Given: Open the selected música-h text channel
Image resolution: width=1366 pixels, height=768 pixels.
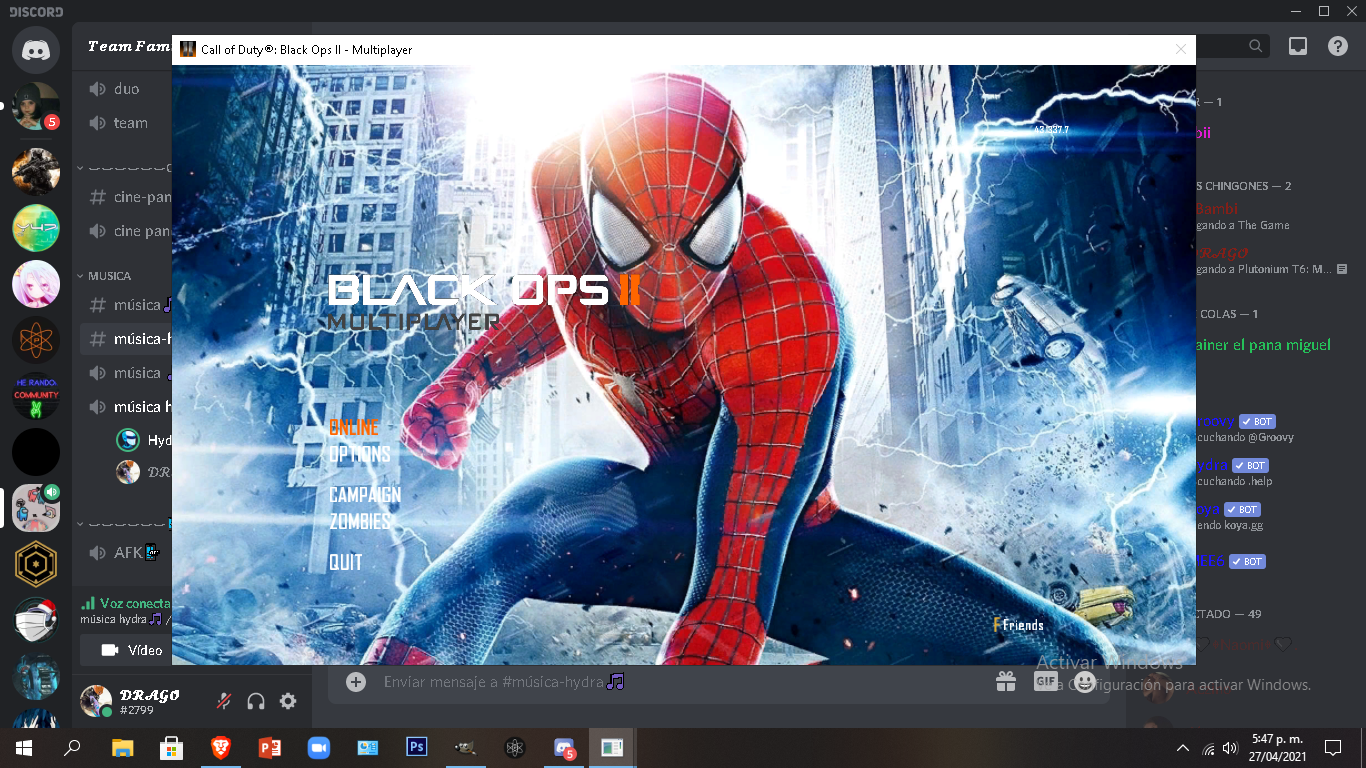Looking at the screenshot, I should [x=126, y=339].
